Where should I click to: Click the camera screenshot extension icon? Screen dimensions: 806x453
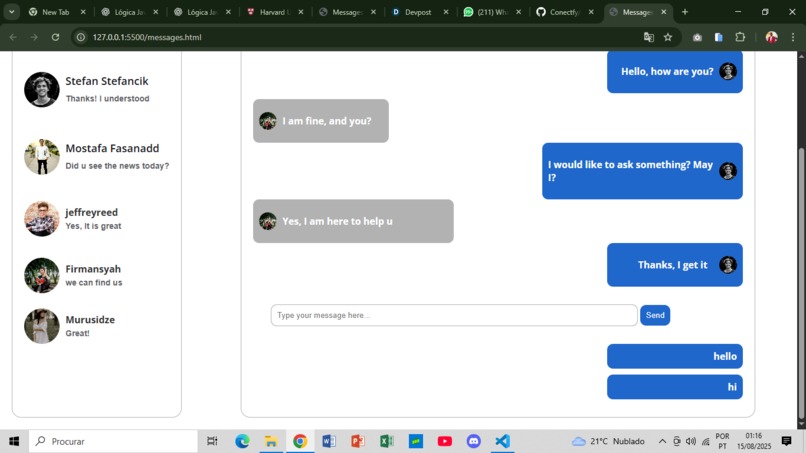[x=697, y=37]
